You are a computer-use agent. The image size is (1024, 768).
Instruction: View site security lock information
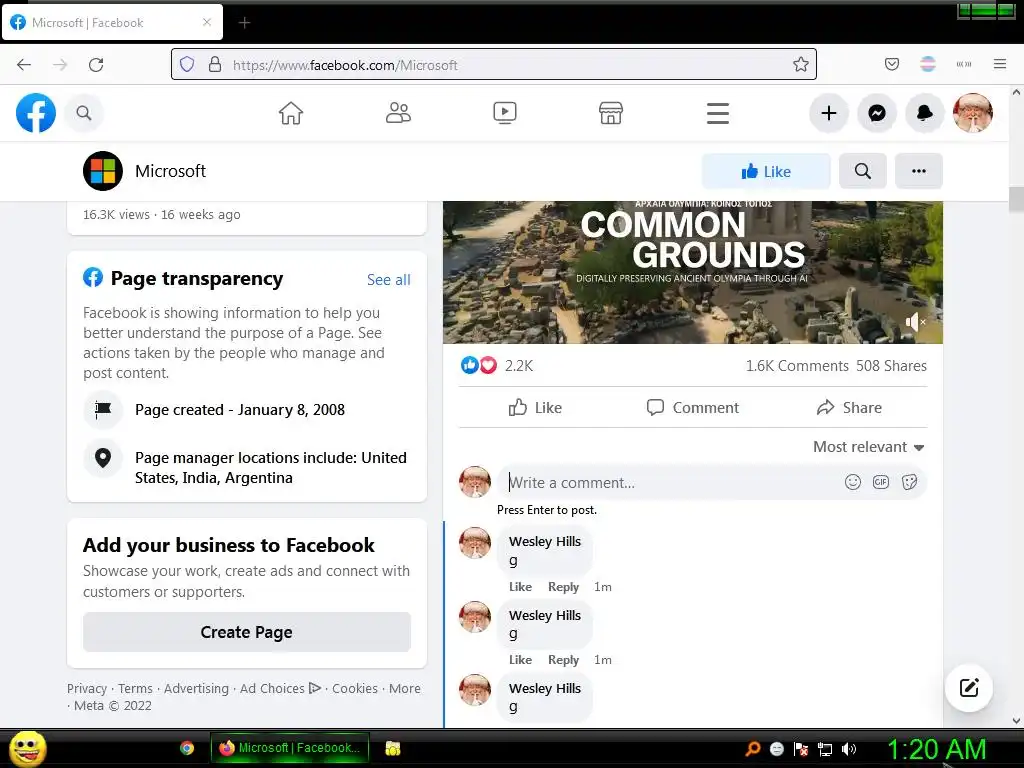[x=215, y=64]
